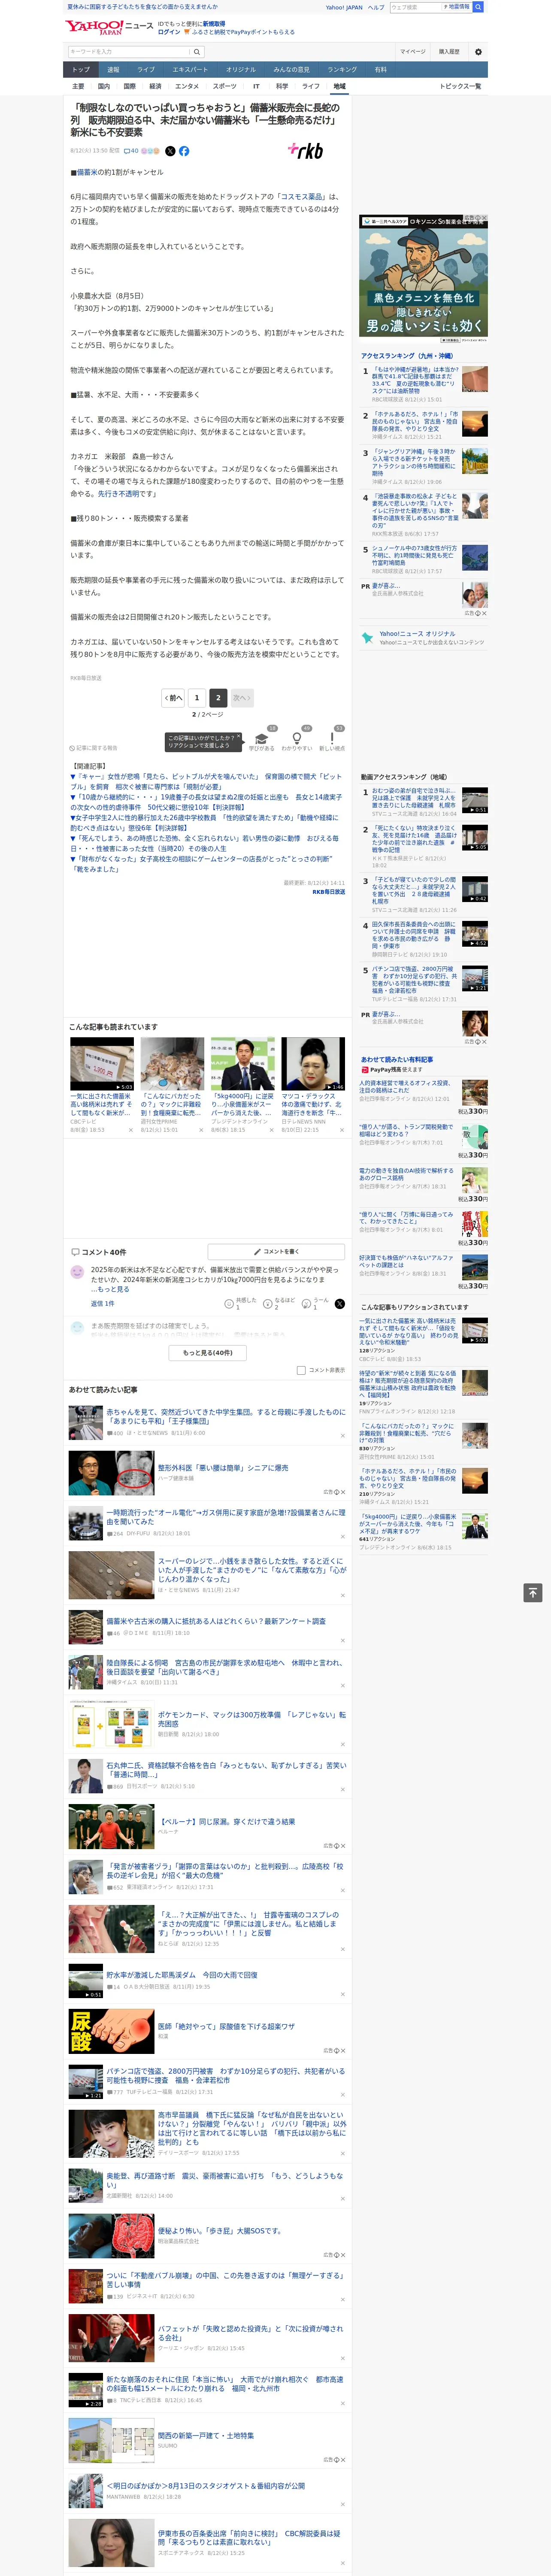The height and width of the screenshot is (2576, 551).
Task: Open 新たな崩落のおそれに住民 video article
Action: pos(224,2384)
